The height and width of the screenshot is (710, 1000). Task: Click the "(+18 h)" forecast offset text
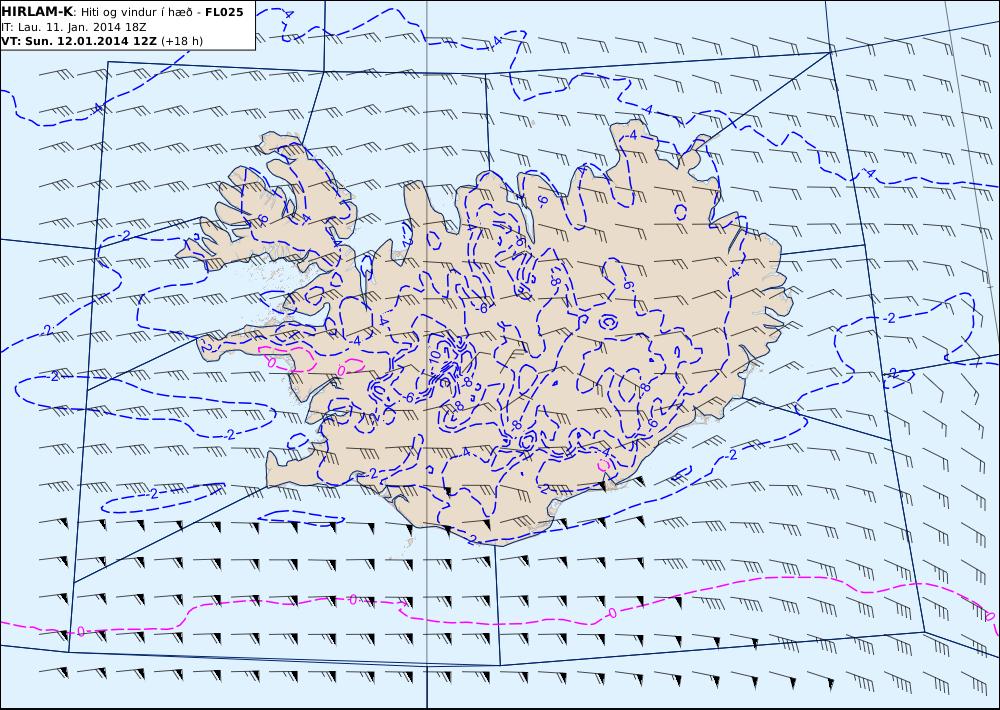182,41
